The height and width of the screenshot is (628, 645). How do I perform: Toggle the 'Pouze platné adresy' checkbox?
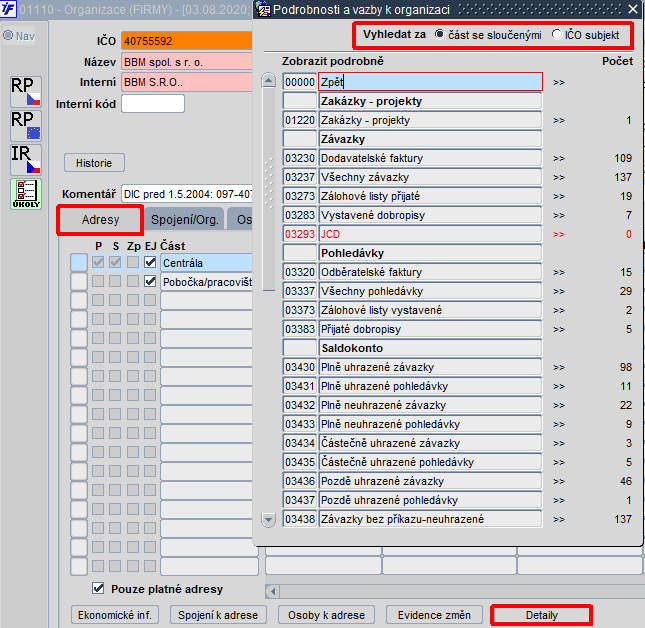[98, 589]
